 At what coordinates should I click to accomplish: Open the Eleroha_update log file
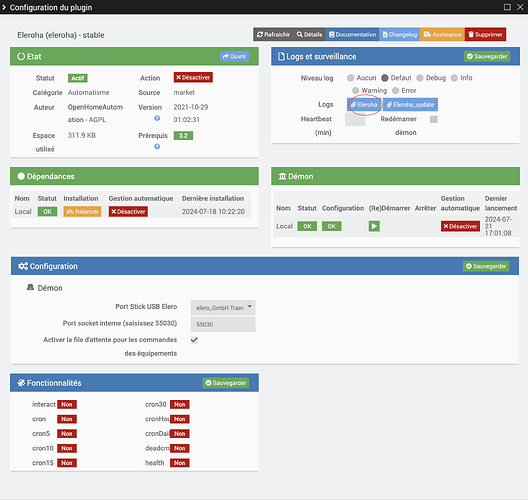coord(410,105)
